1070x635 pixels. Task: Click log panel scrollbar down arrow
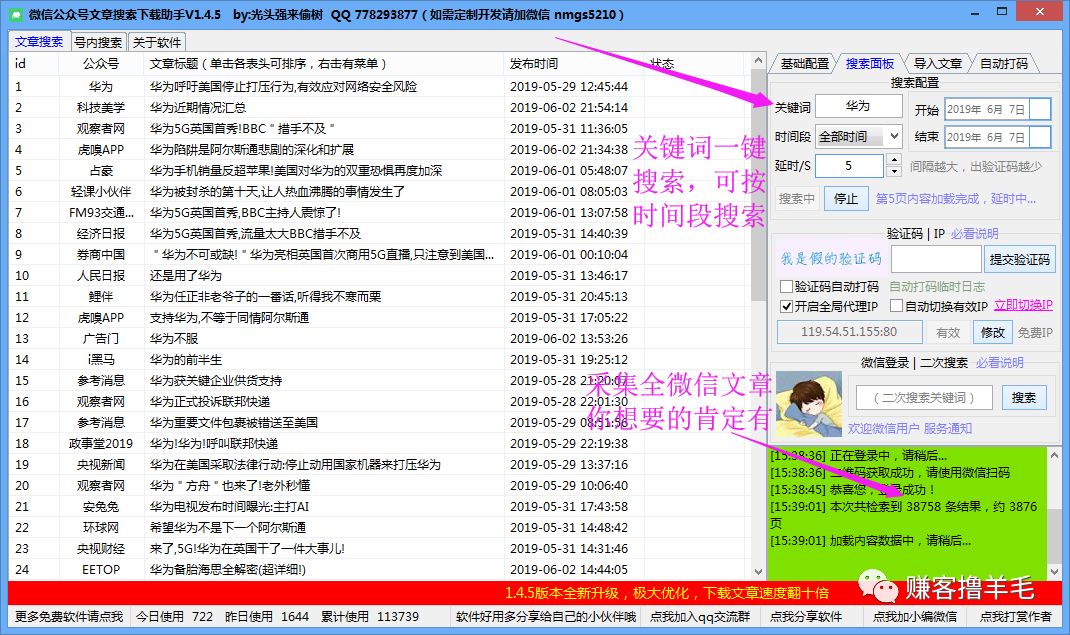[1054, 572]
